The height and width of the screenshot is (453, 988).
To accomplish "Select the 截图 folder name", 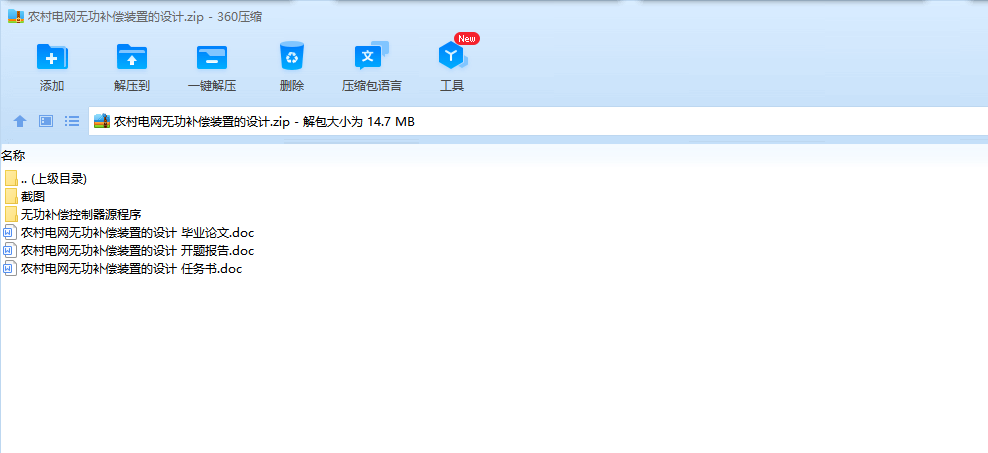I will click(x=33, y=197).
